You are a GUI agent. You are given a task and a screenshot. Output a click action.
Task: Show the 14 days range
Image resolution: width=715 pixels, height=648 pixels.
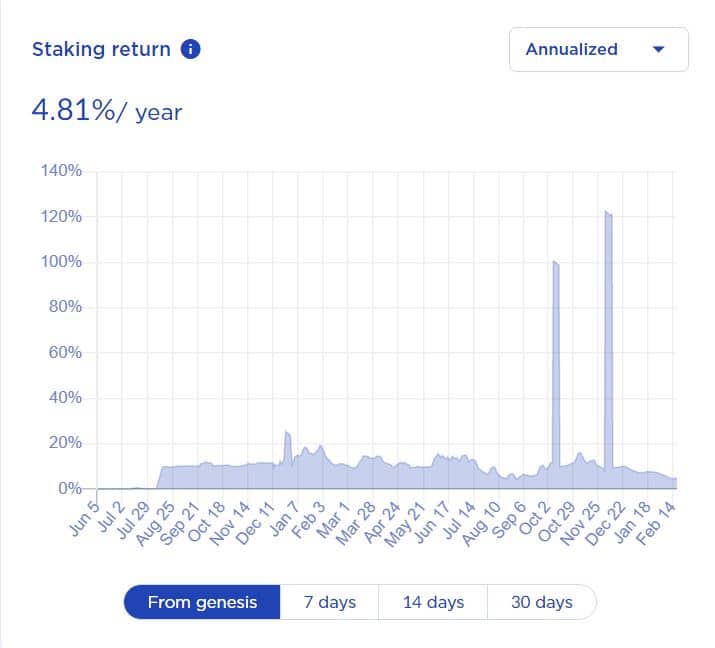coord(433,602)
